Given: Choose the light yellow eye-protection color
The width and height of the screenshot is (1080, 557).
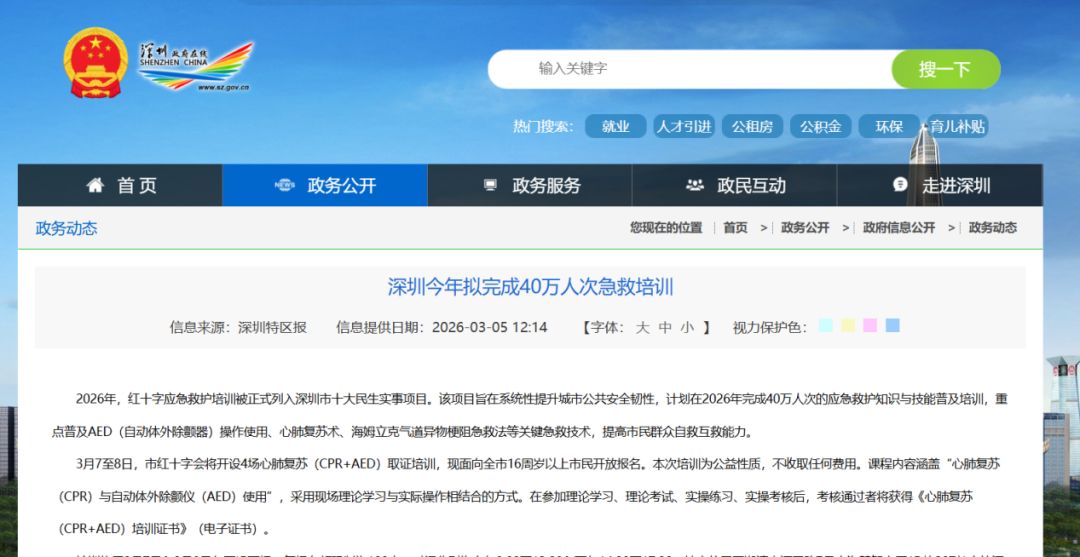Looking at the screenshot, I should coord(848,326).
